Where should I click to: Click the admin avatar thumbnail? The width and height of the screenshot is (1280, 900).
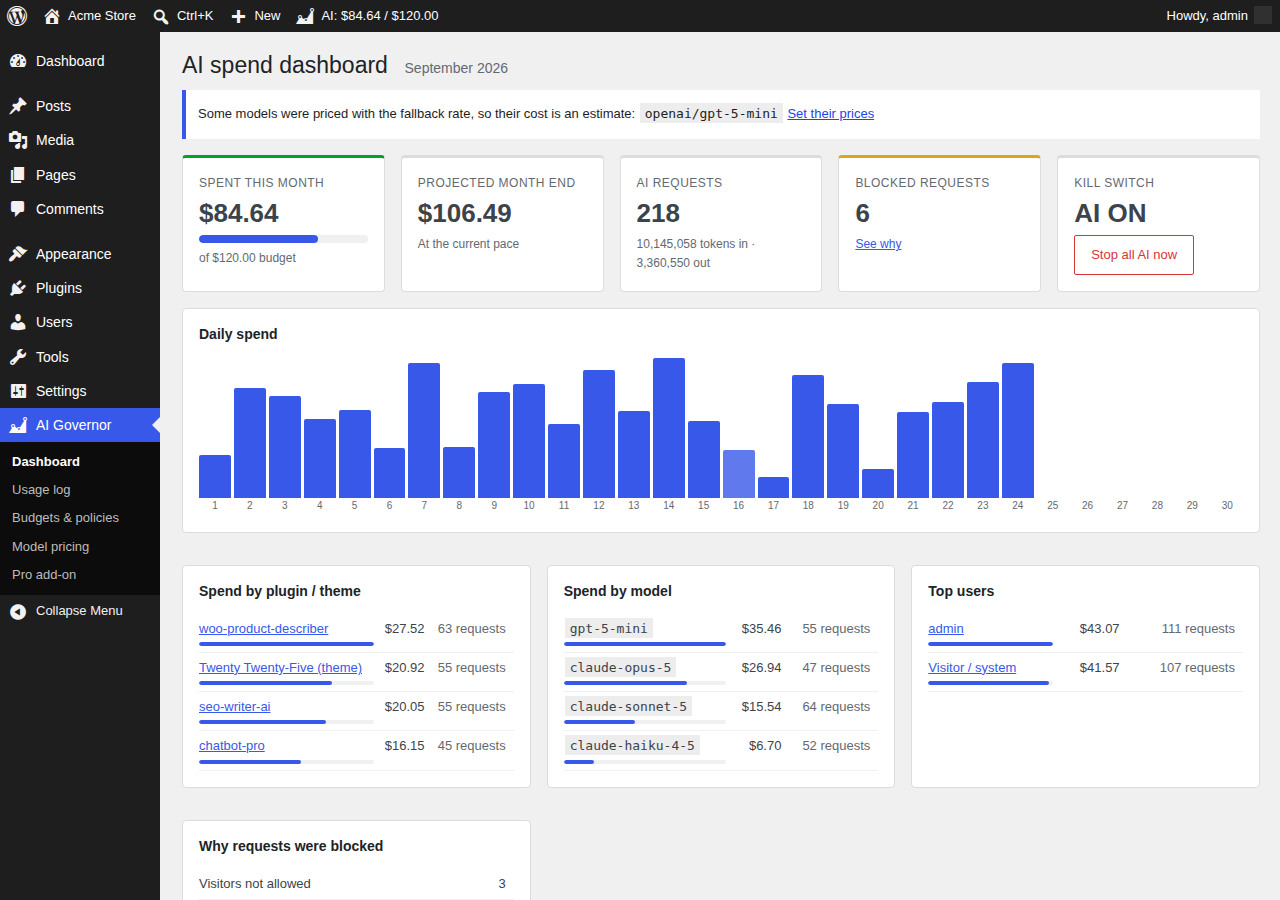(1263, 16)
